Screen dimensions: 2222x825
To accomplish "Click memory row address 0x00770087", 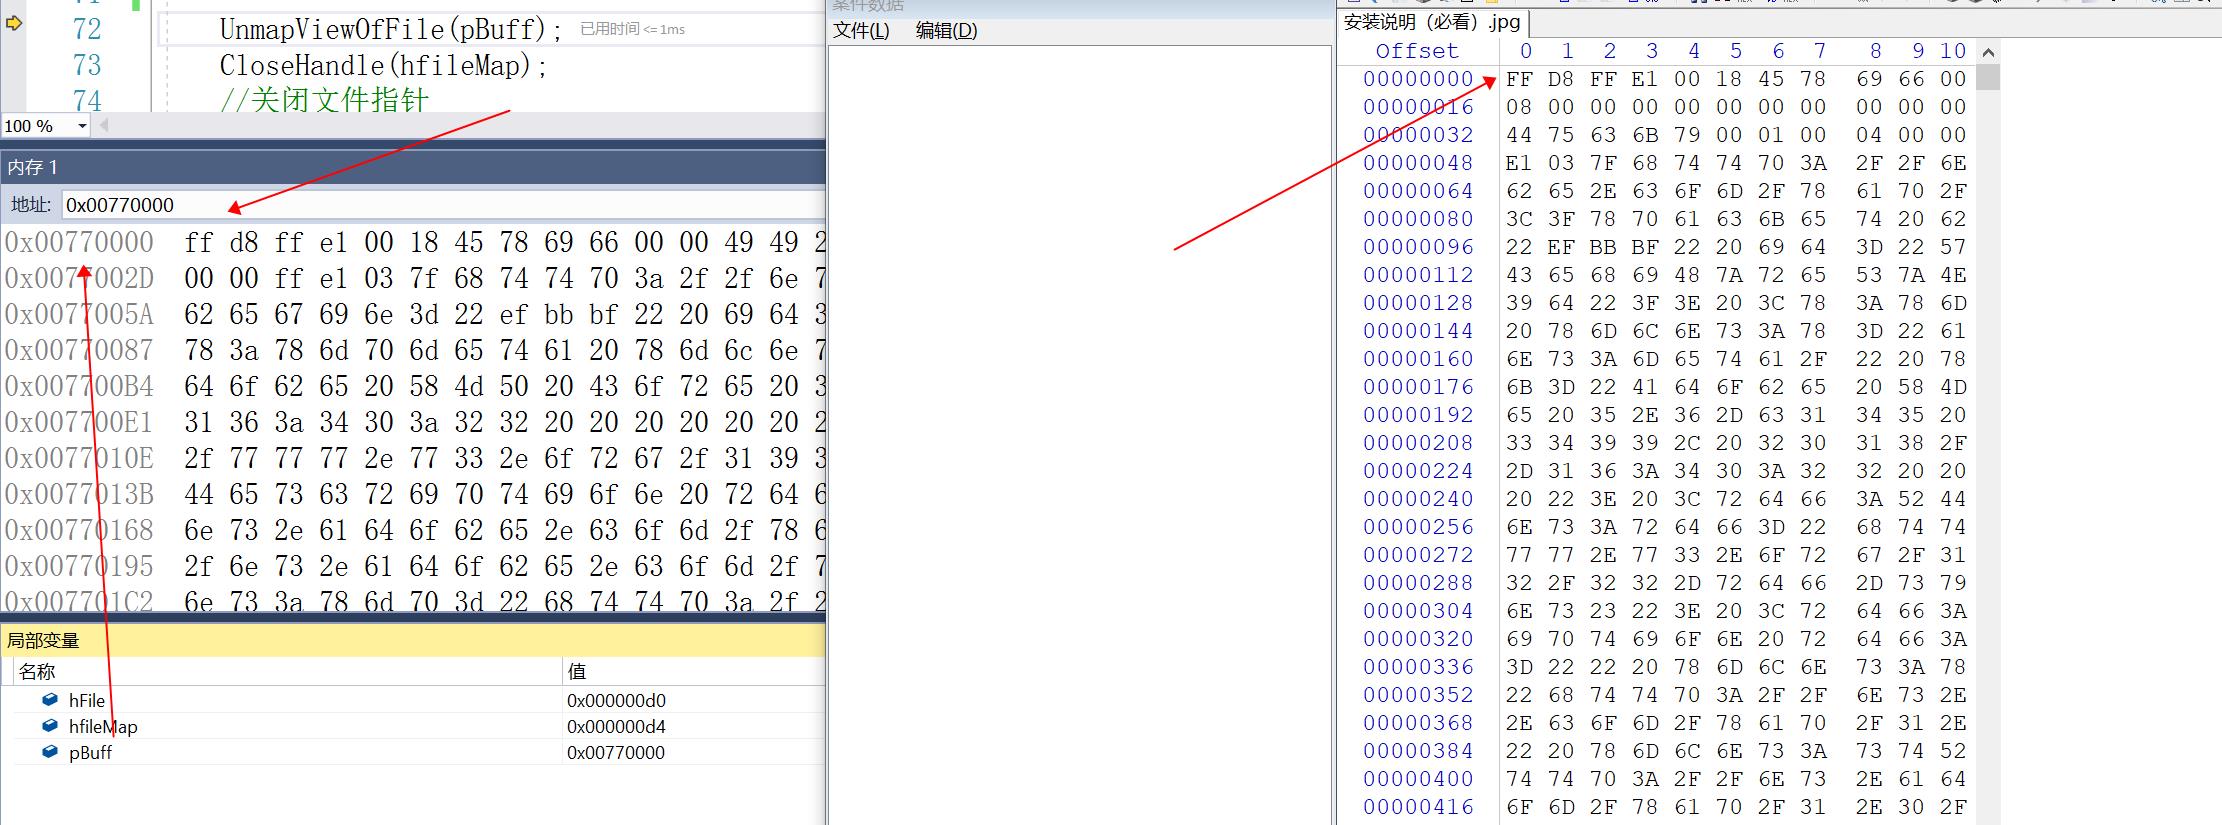I will 79,350.
